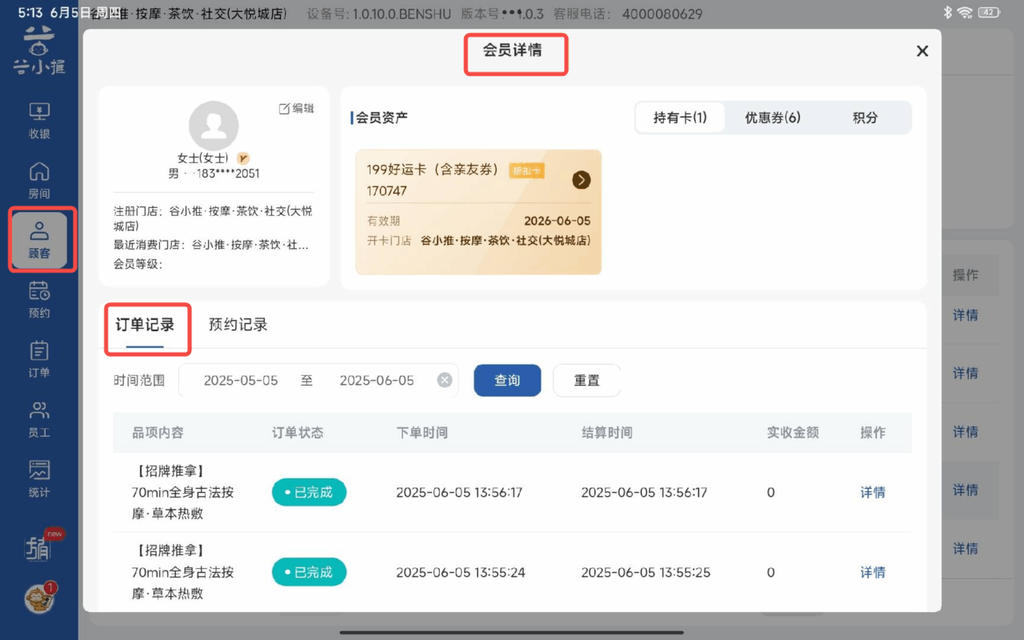The width and height of the screenshot is (1024, 640).
Task: Click the 实收金额 column header
Action: [x=792, y=432]
